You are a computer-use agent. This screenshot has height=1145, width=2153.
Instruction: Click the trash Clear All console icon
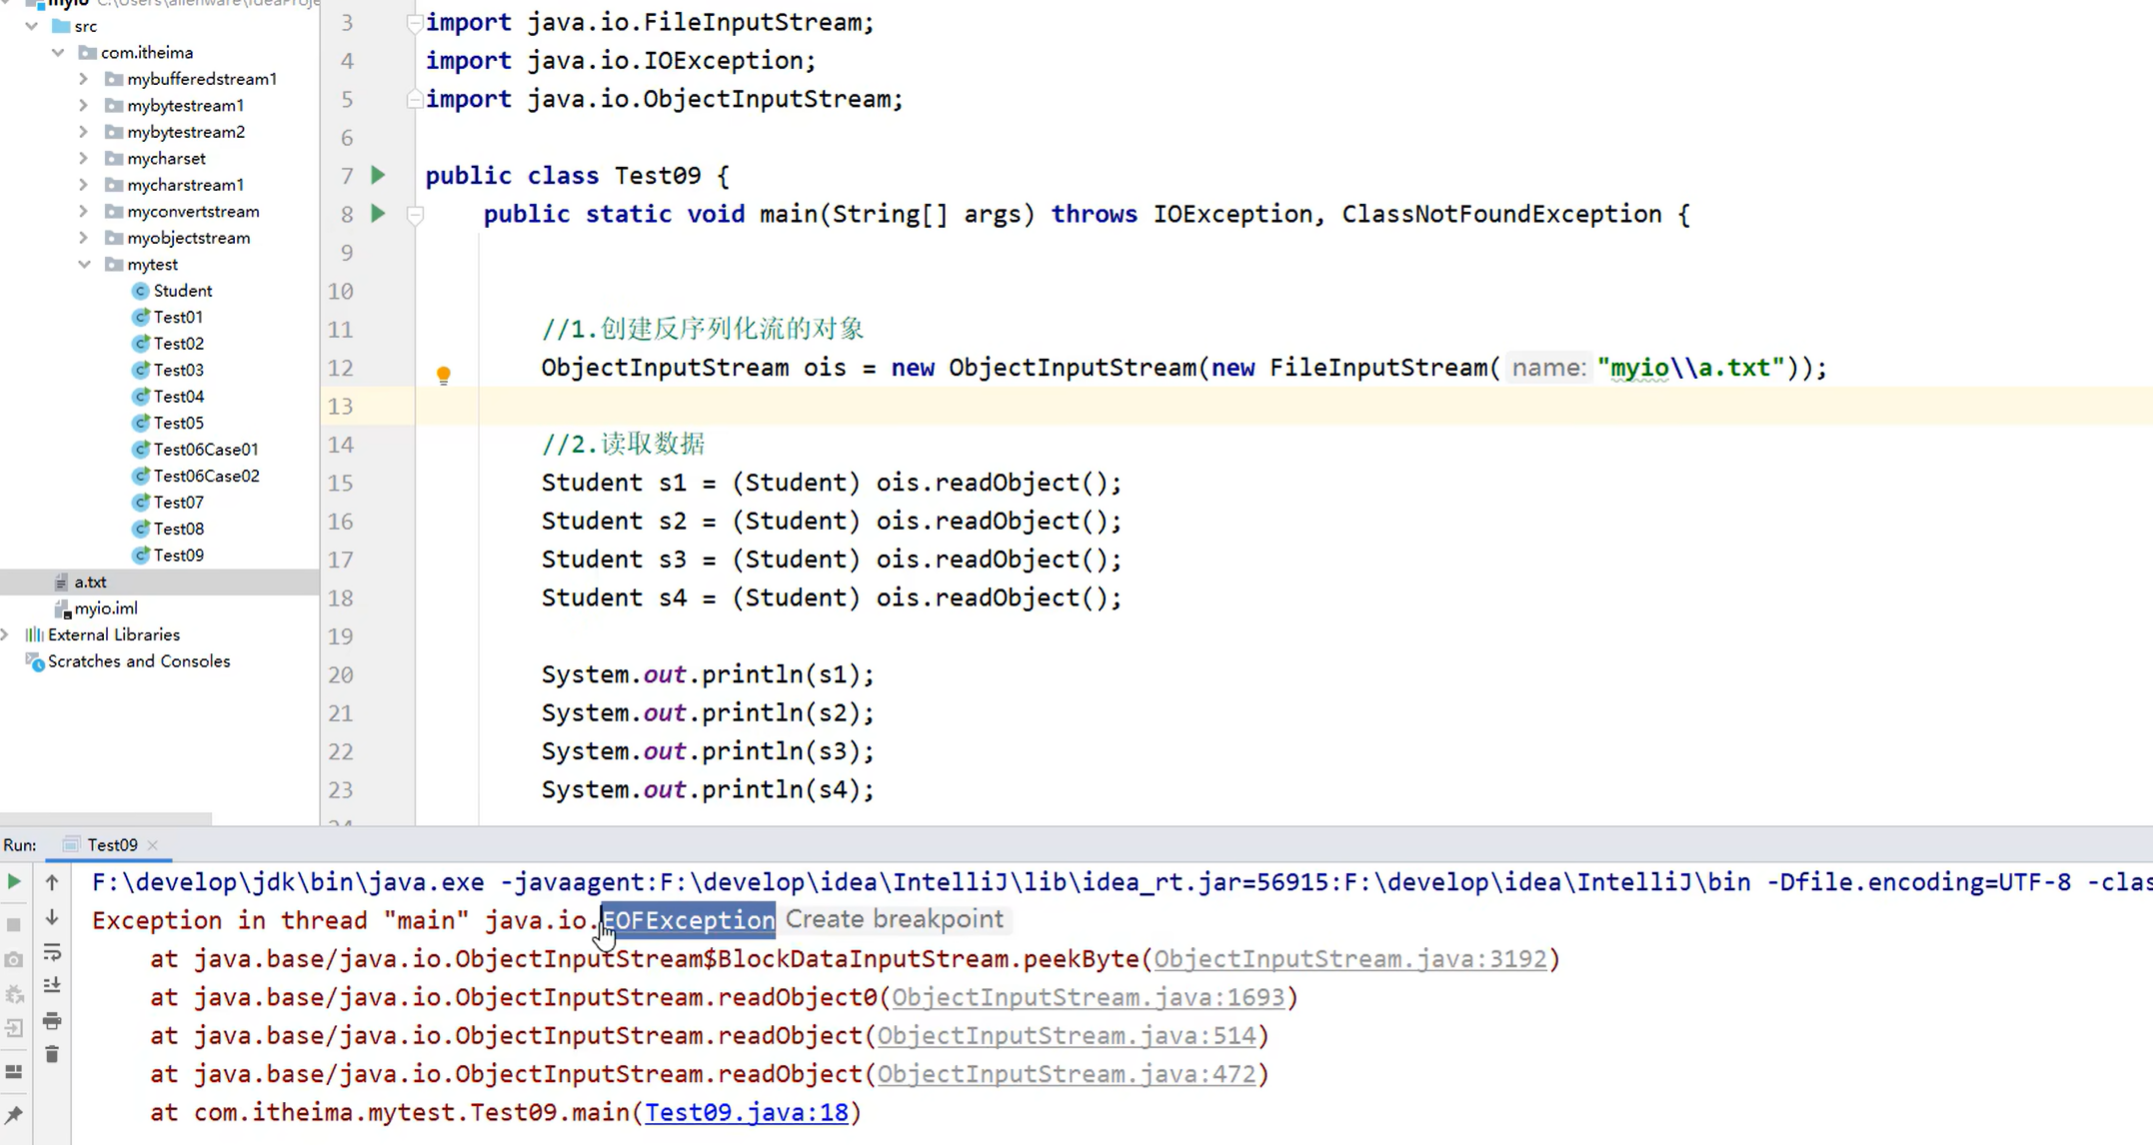pyautogui.click(x=52, y=1054)
